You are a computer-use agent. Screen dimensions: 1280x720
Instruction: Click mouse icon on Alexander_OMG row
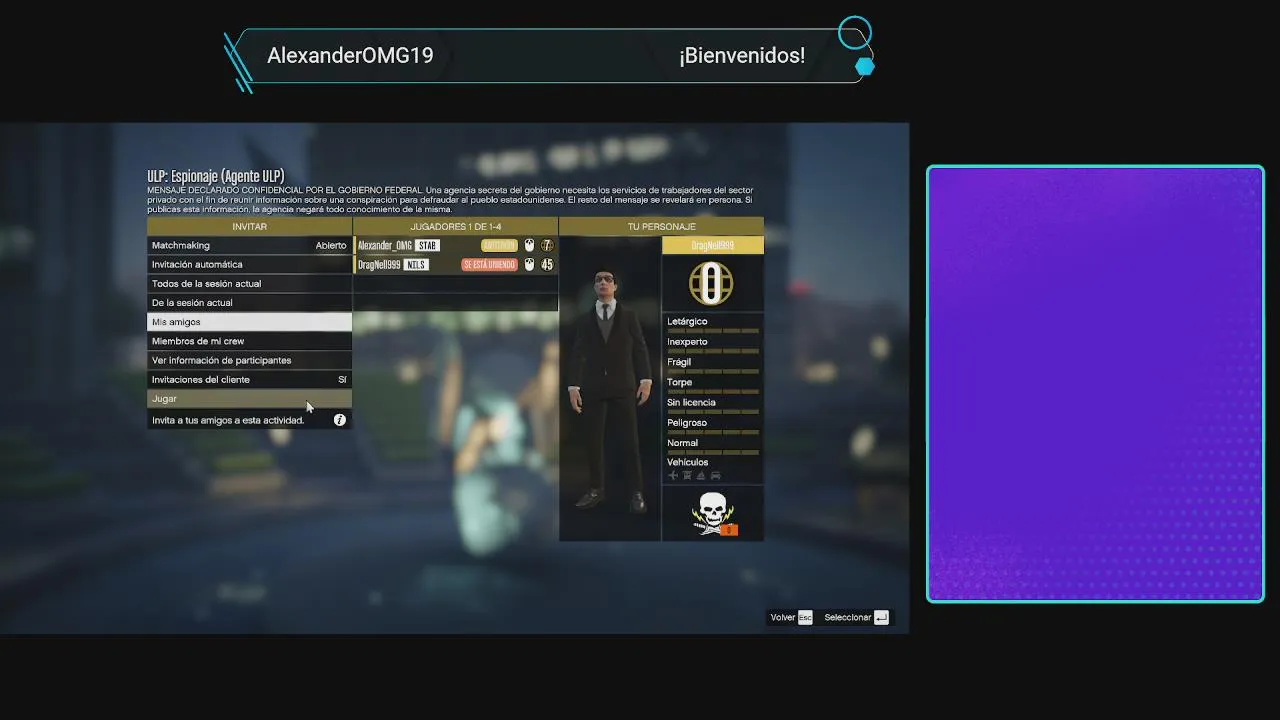530,245
